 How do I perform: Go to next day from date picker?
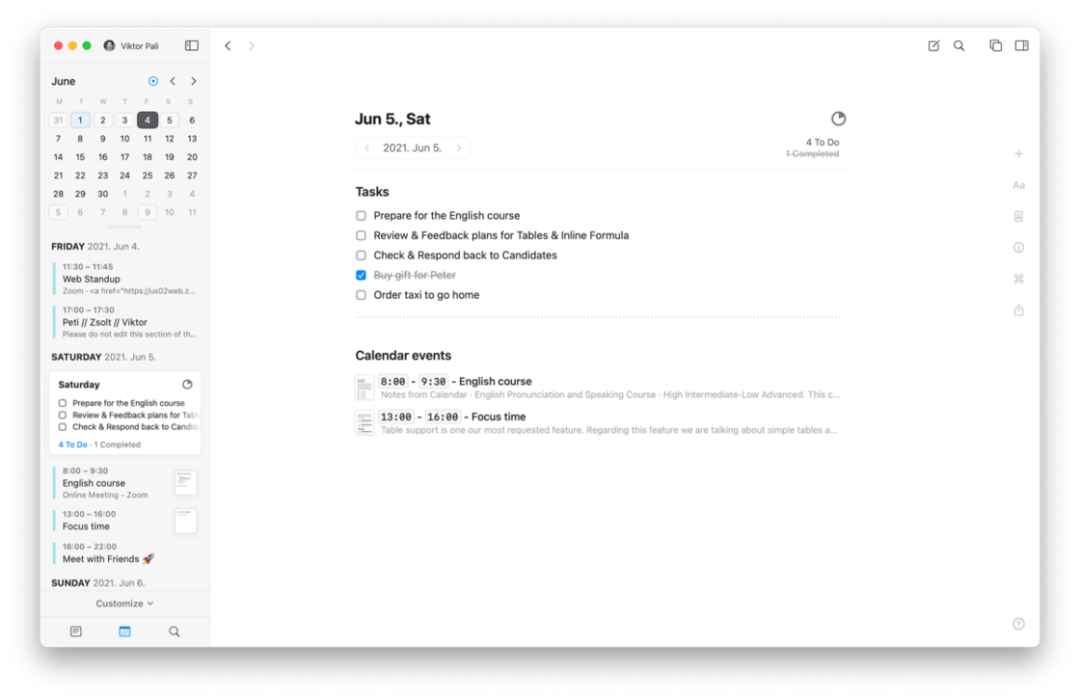pyautogui.click(x=459, y=148)
